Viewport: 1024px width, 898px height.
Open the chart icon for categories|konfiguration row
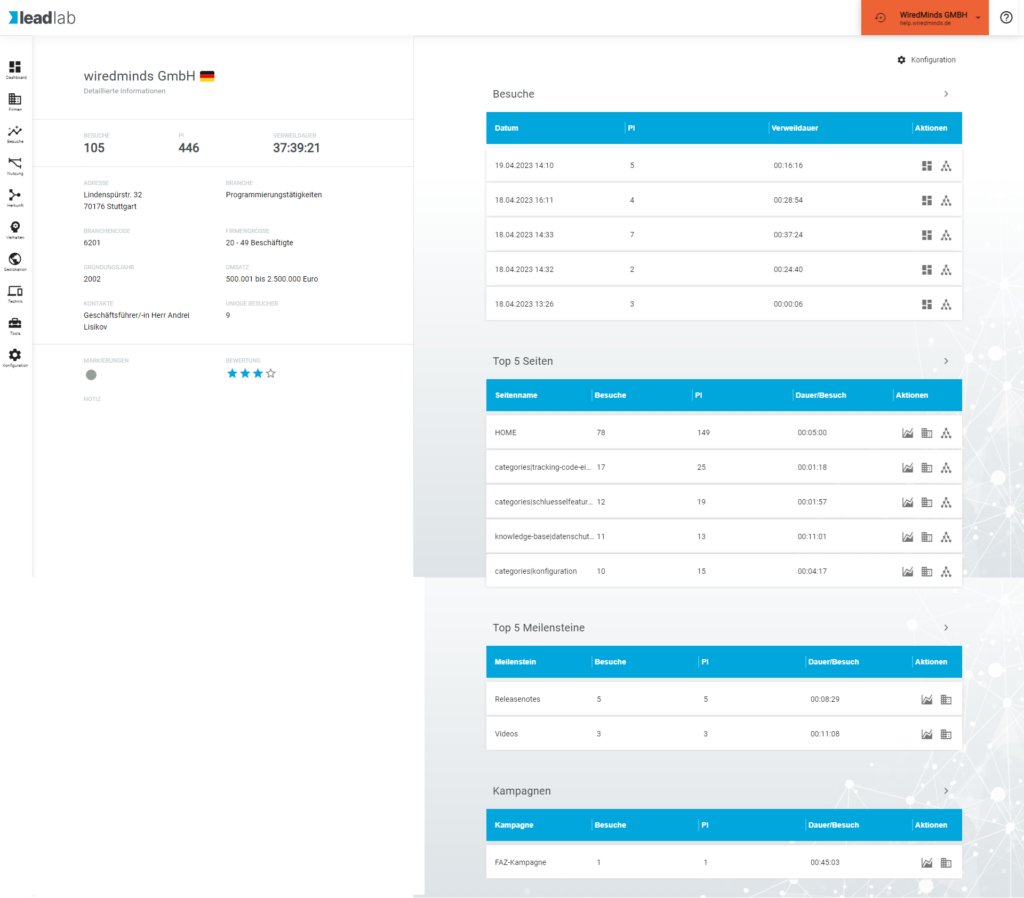pos(908,571)
